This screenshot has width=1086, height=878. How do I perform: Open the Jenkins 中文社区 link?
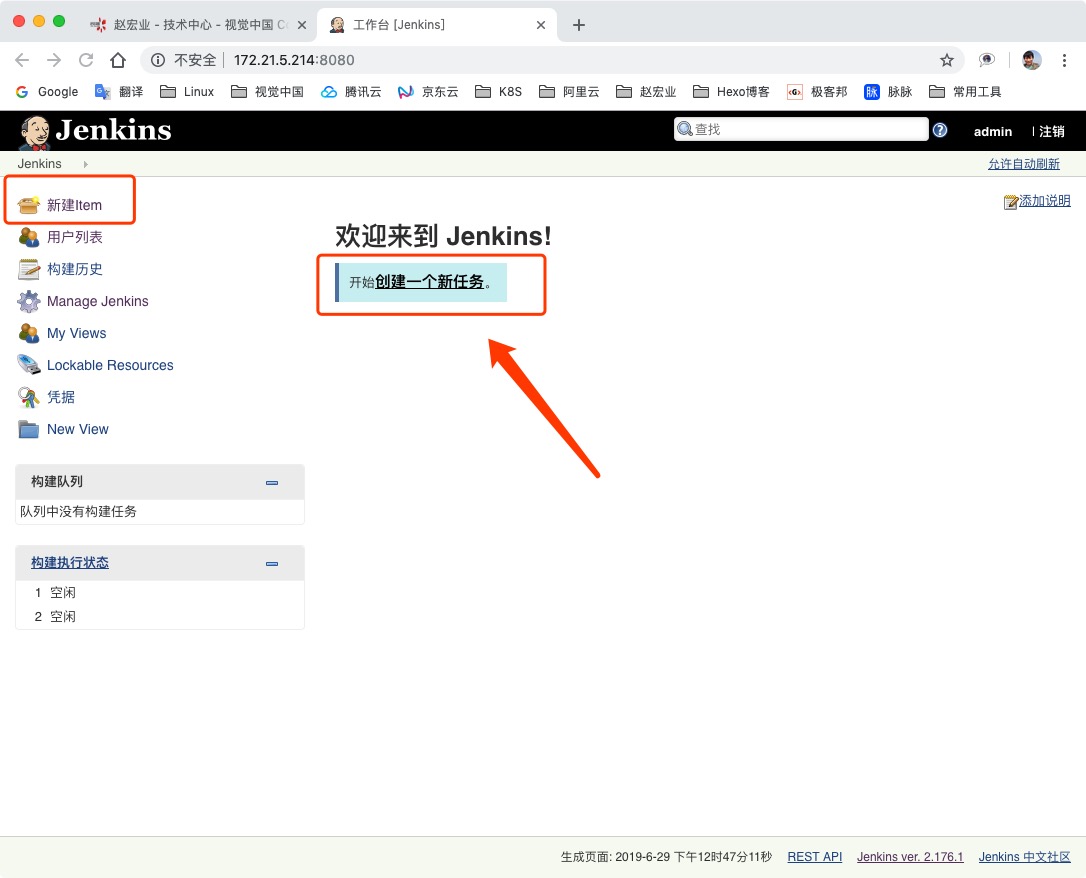point(1024,857)
